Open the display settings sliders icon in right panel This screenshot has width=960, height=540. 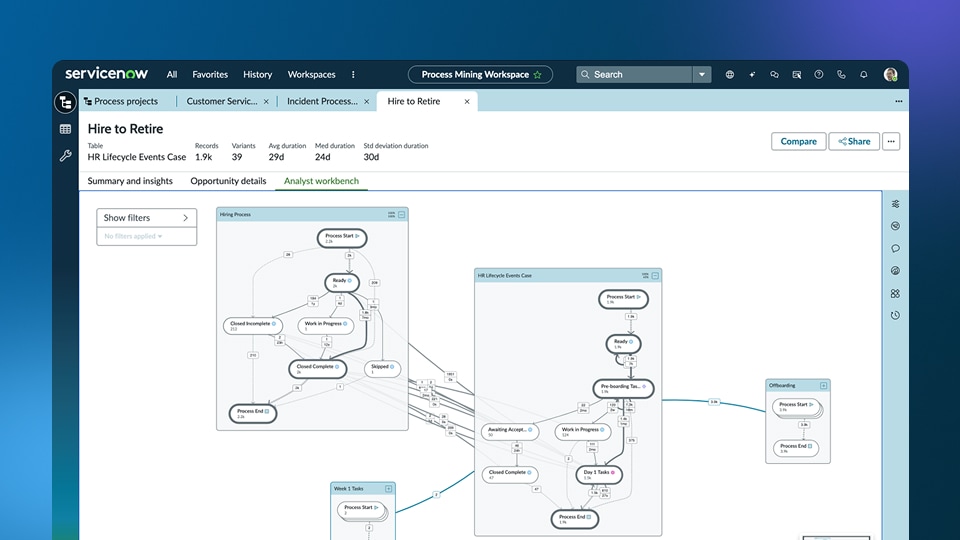point(895,204)
